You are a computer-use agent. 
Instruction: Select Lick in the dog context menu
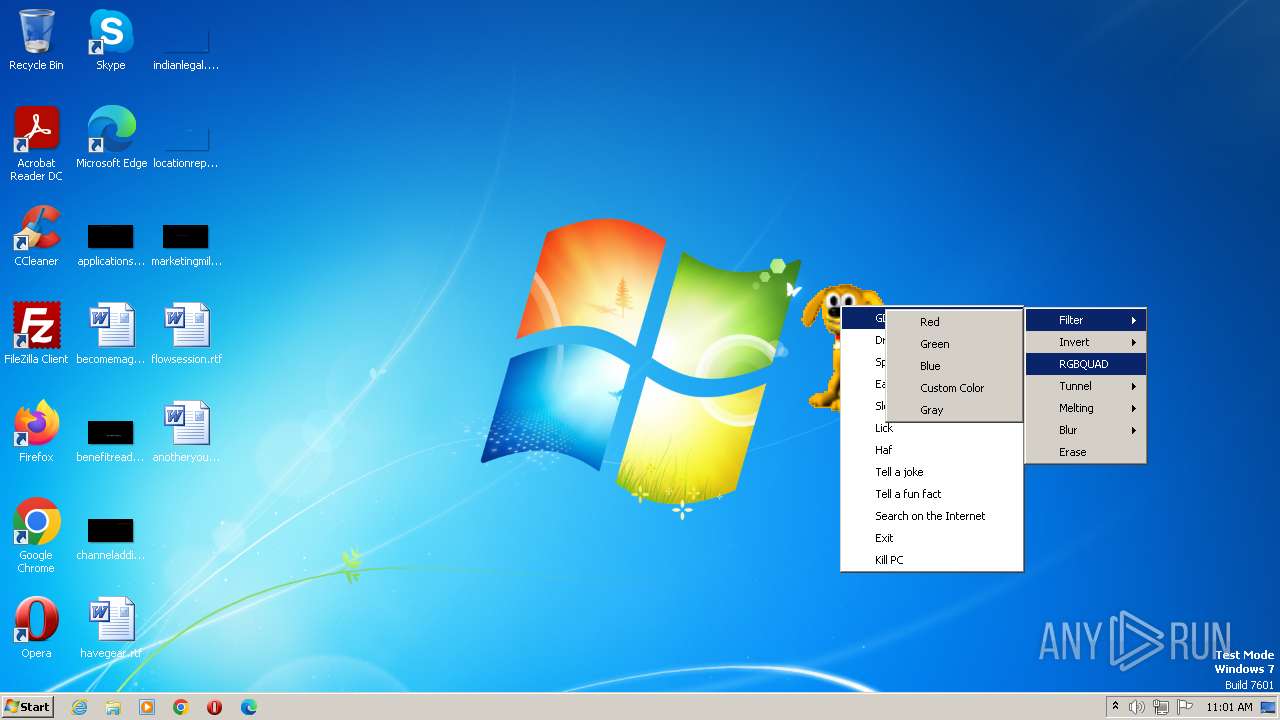pos(932,428)
